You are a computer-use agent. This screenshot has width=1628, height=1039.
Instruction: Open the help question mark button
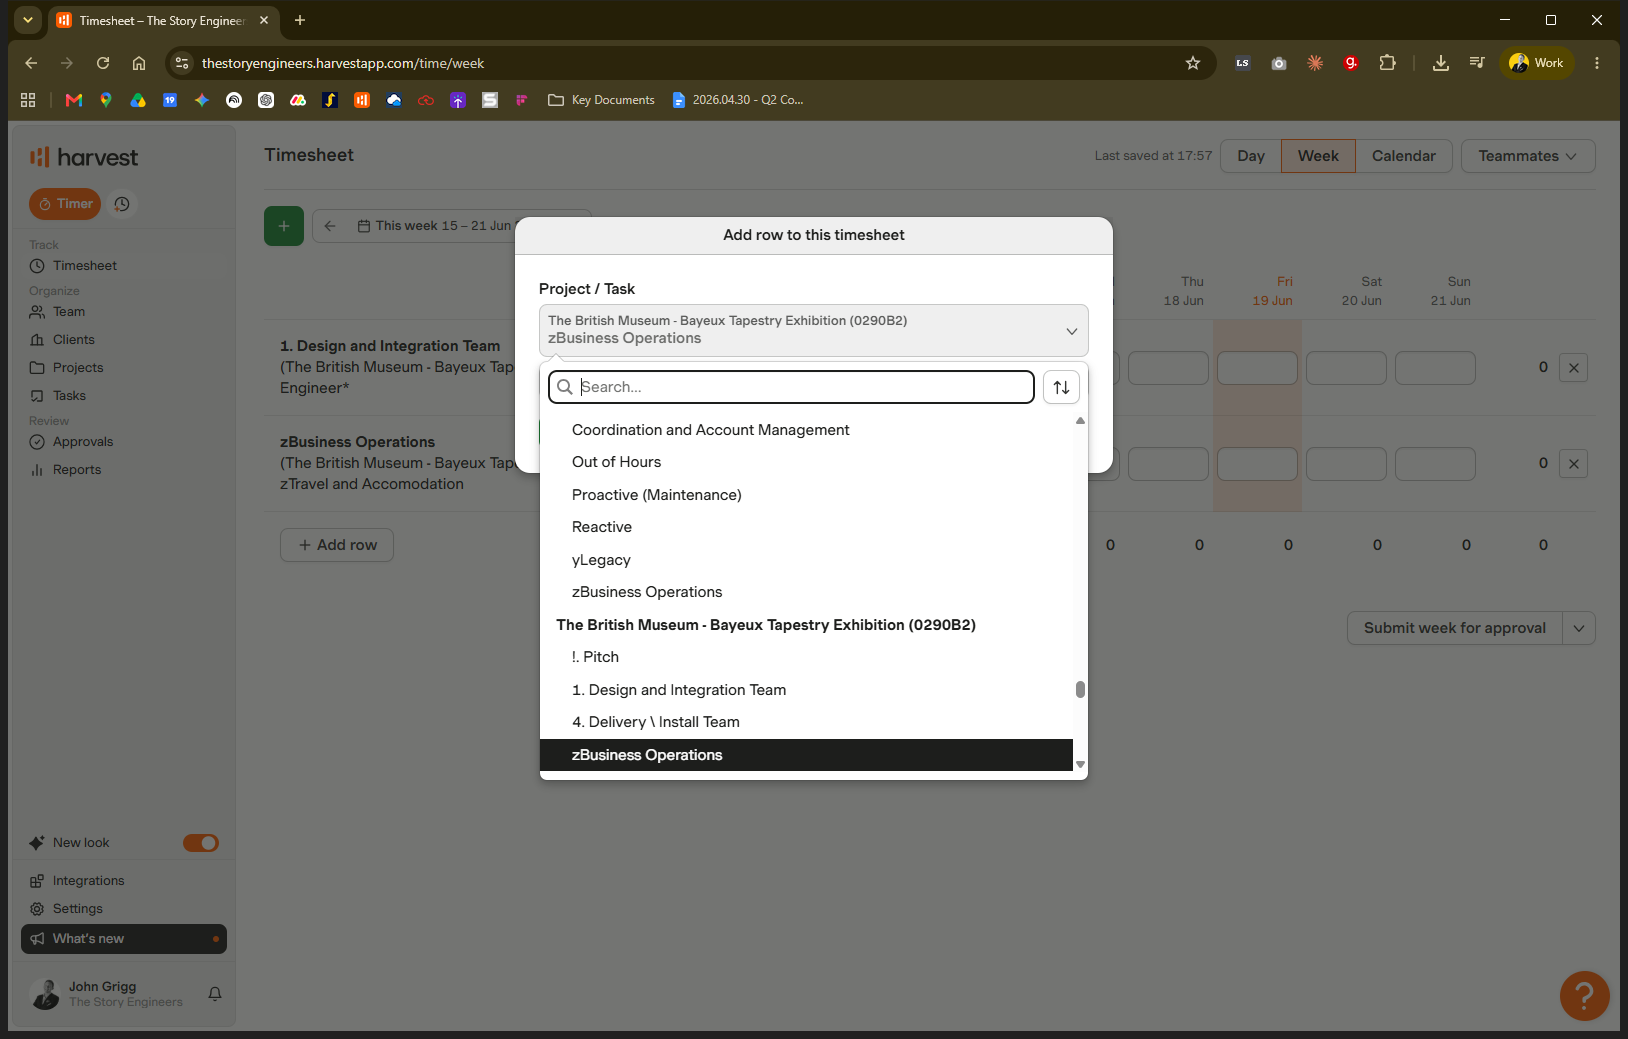[x=1584, y=995]
